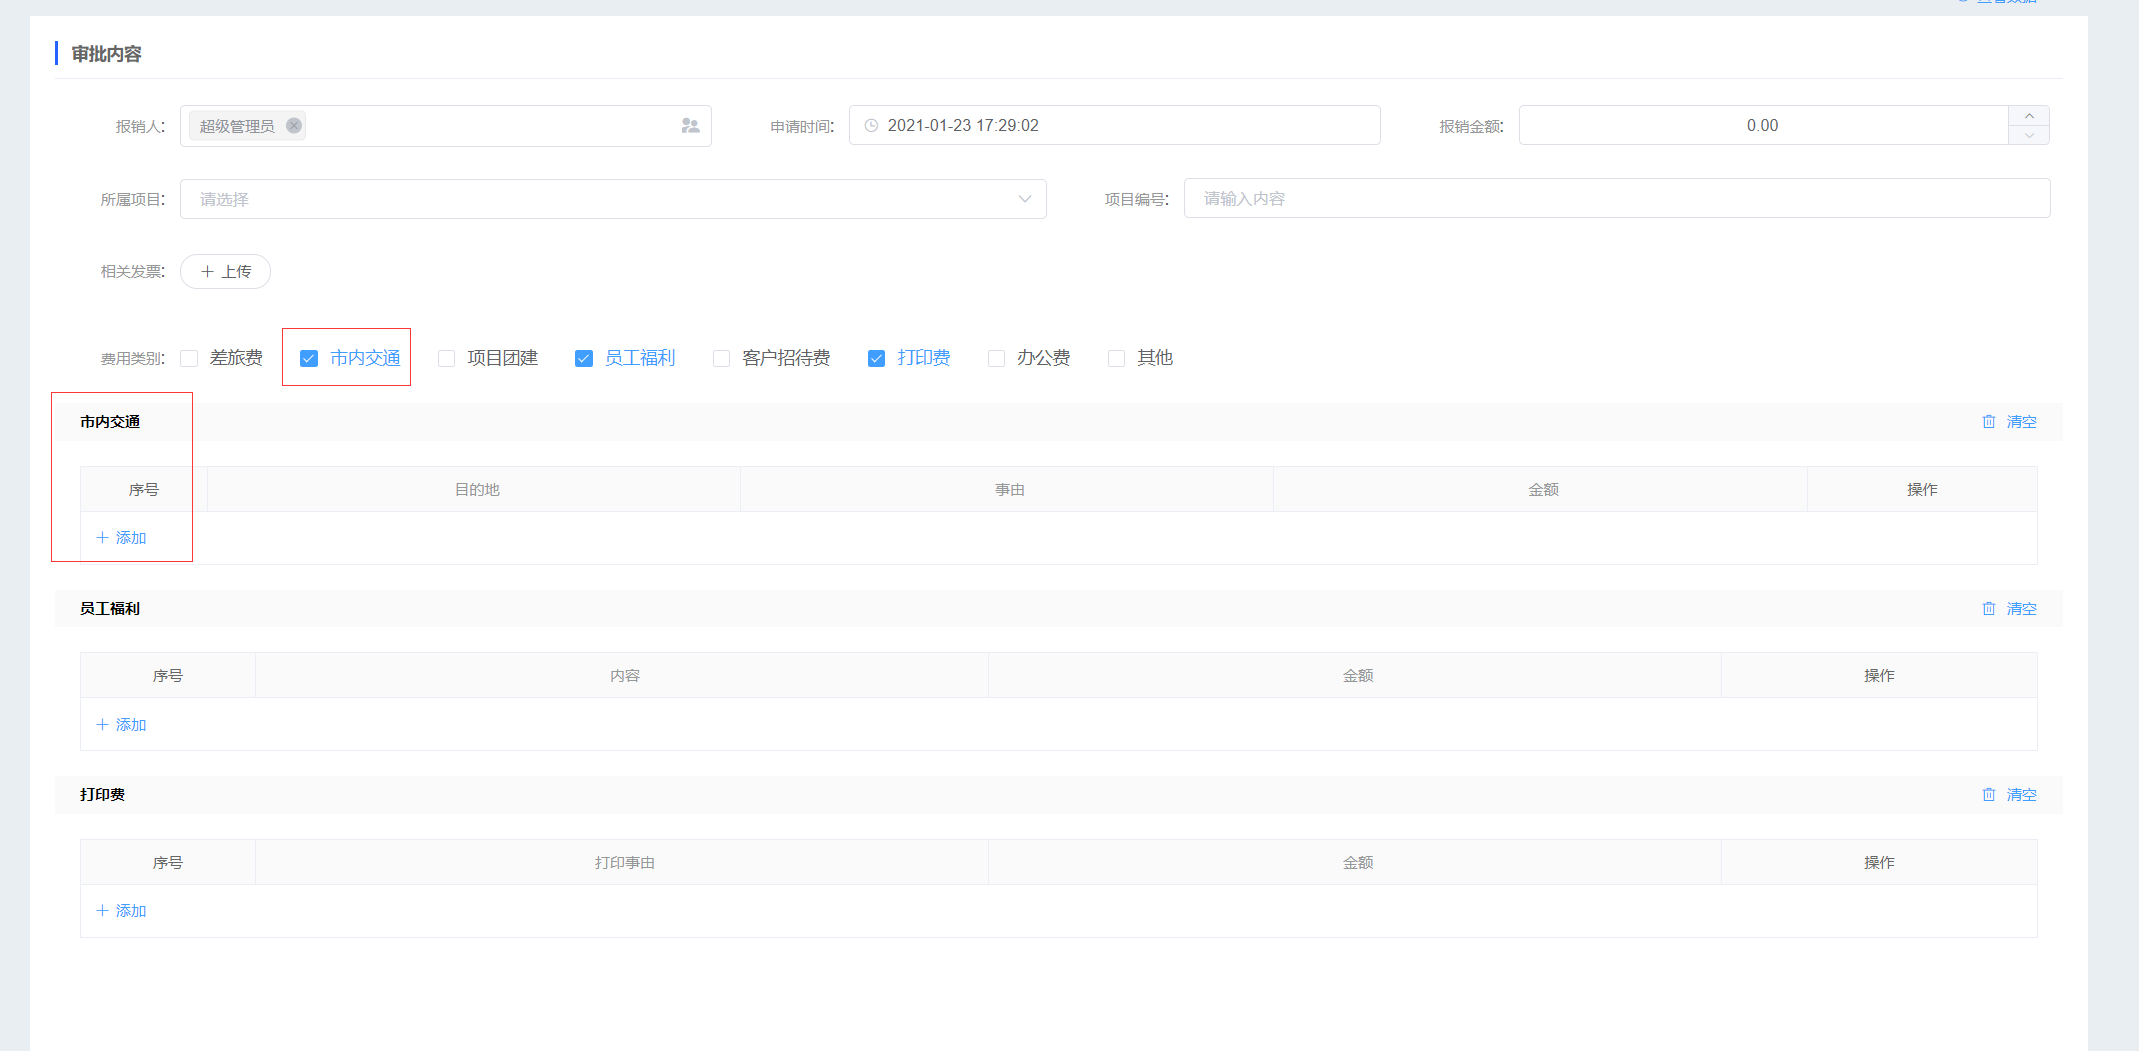Click the trash icon for 市内交通 section
Screen dimensions: 2139x1051
pos(1989,422)
